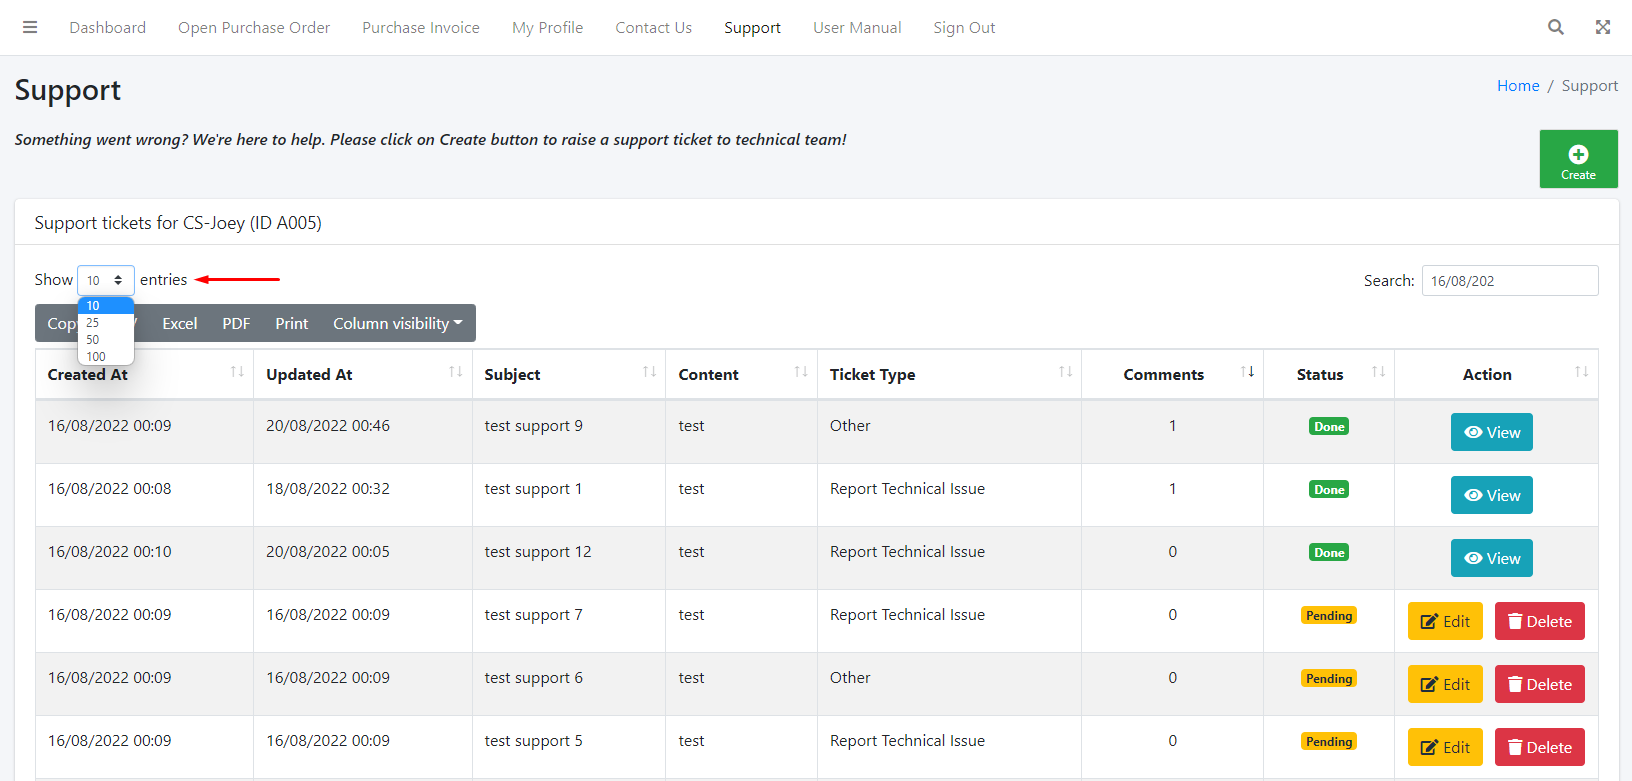Delete the test support 6 ticket
1632x781 pixels.
coord(1539,684)
